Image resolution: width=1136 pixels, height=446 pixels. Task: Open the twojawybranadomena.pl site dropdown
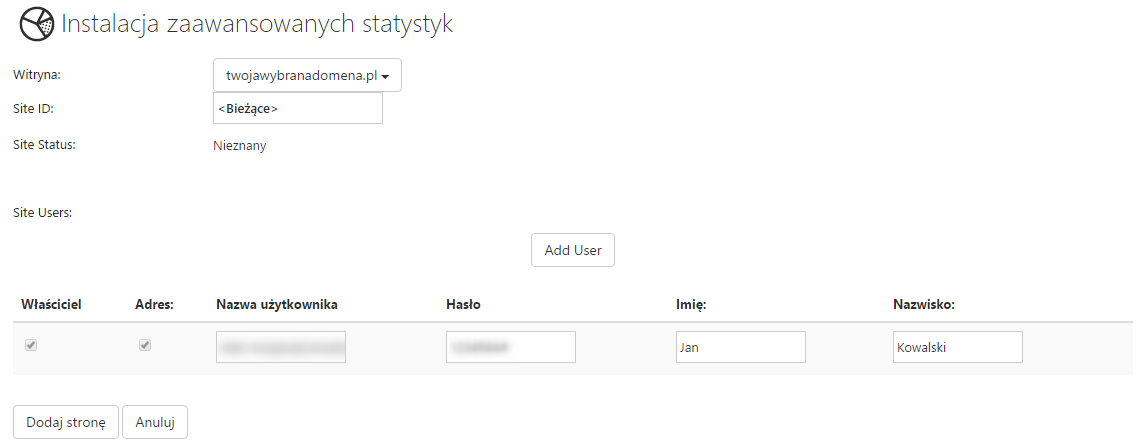pos(307,76)
